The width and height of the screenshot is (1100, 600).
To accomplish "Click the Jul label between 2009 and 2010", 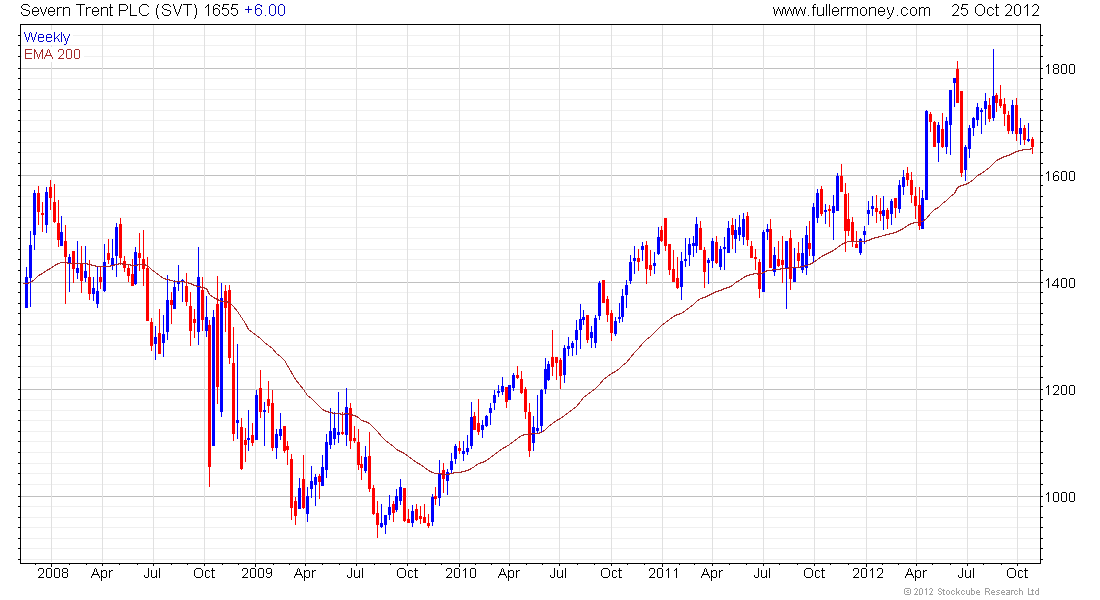I will (356, 573).
